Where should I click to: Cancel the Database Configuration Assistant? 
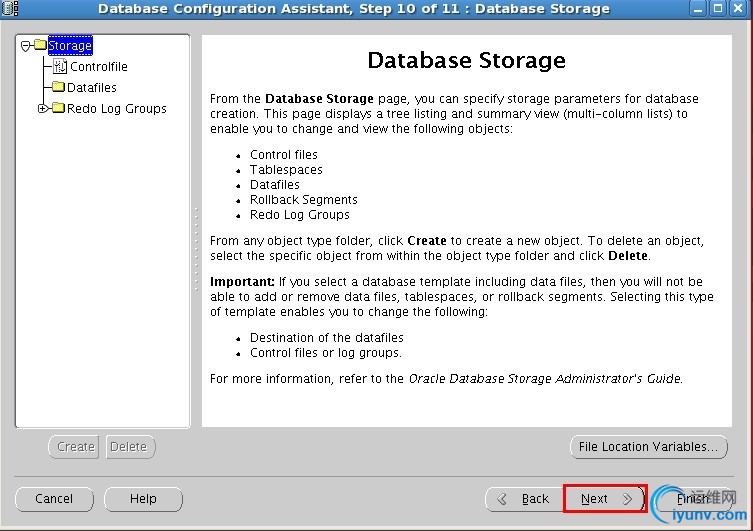click(x=54, y=498)
